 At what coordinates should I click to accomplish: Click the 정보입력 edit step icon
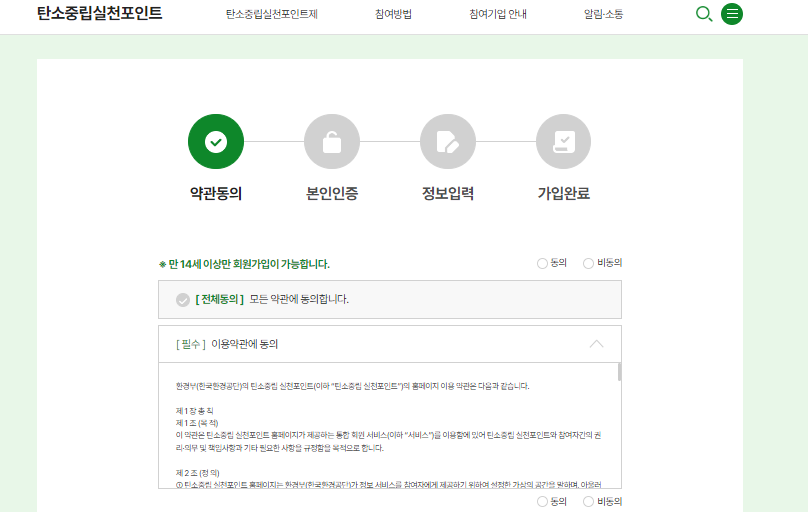point(448,141)
